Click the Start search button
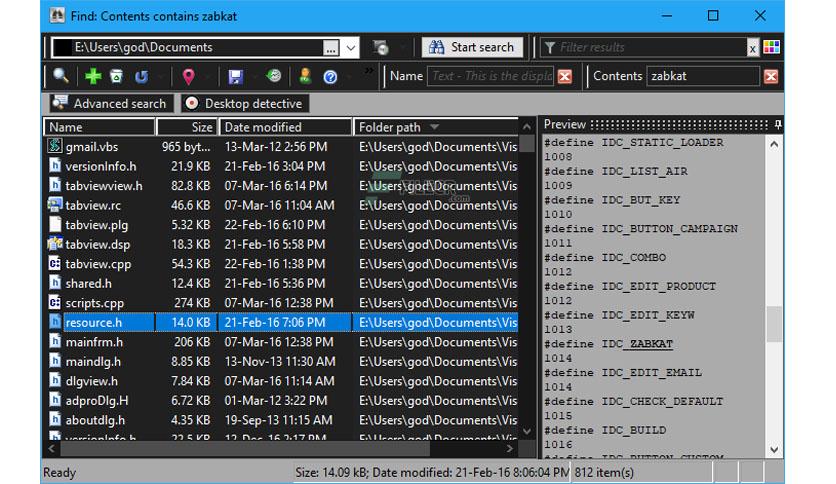 coord(472,47)
